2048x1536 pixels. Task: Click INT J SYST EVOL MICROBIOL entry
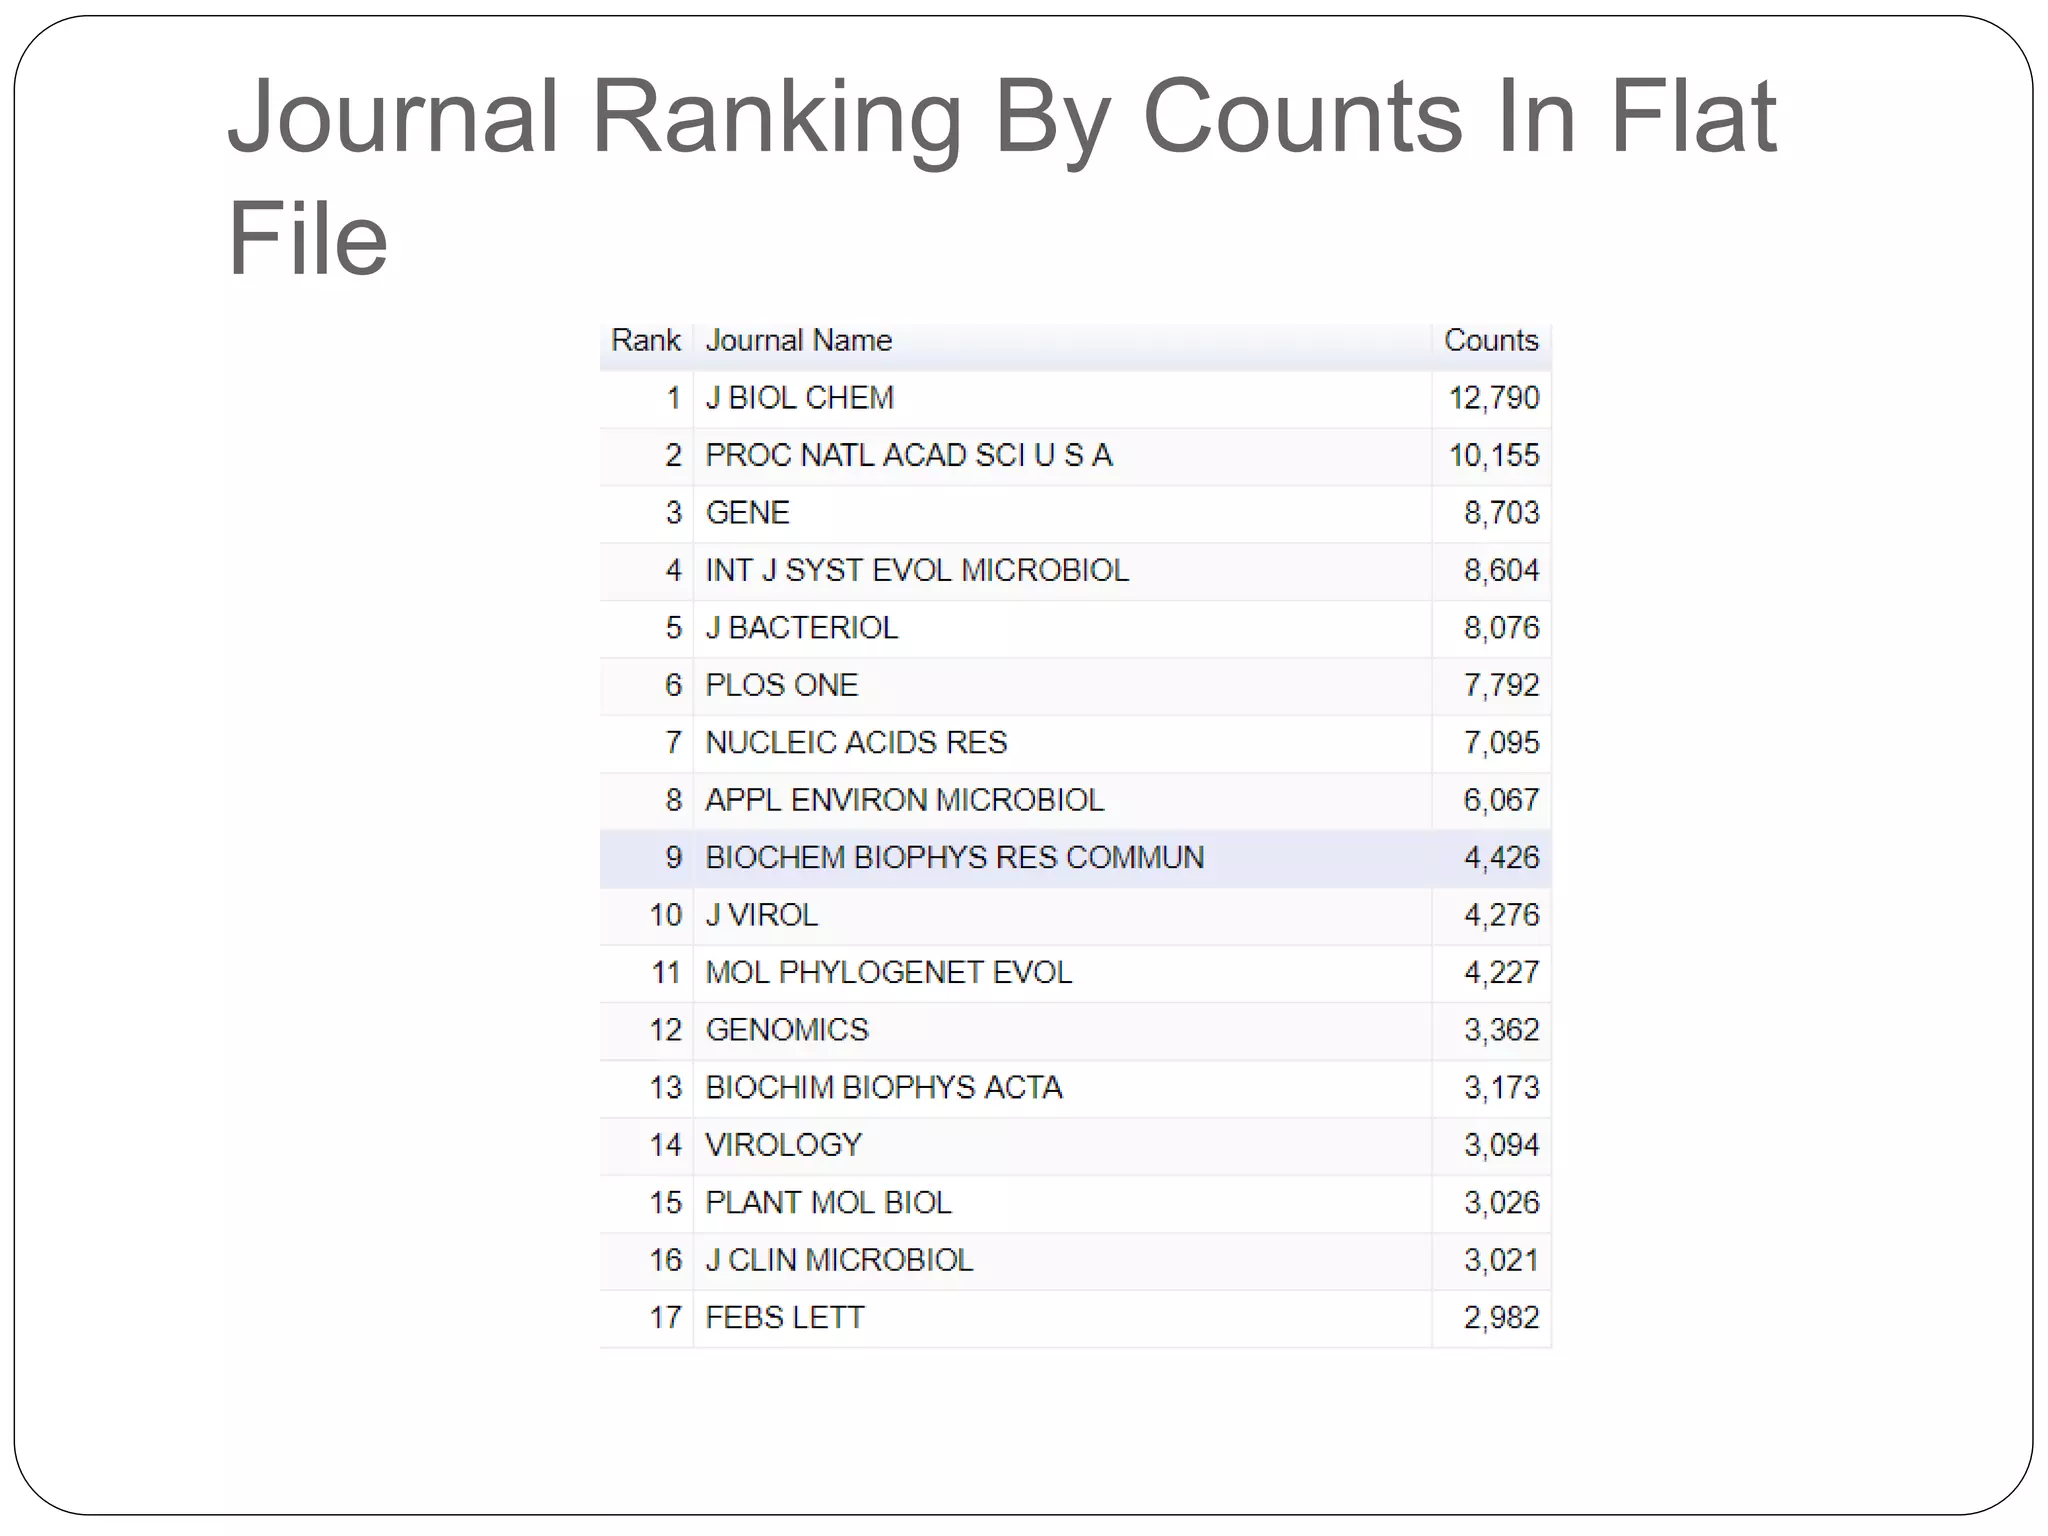pyautogui.click(x=916, y=571)
